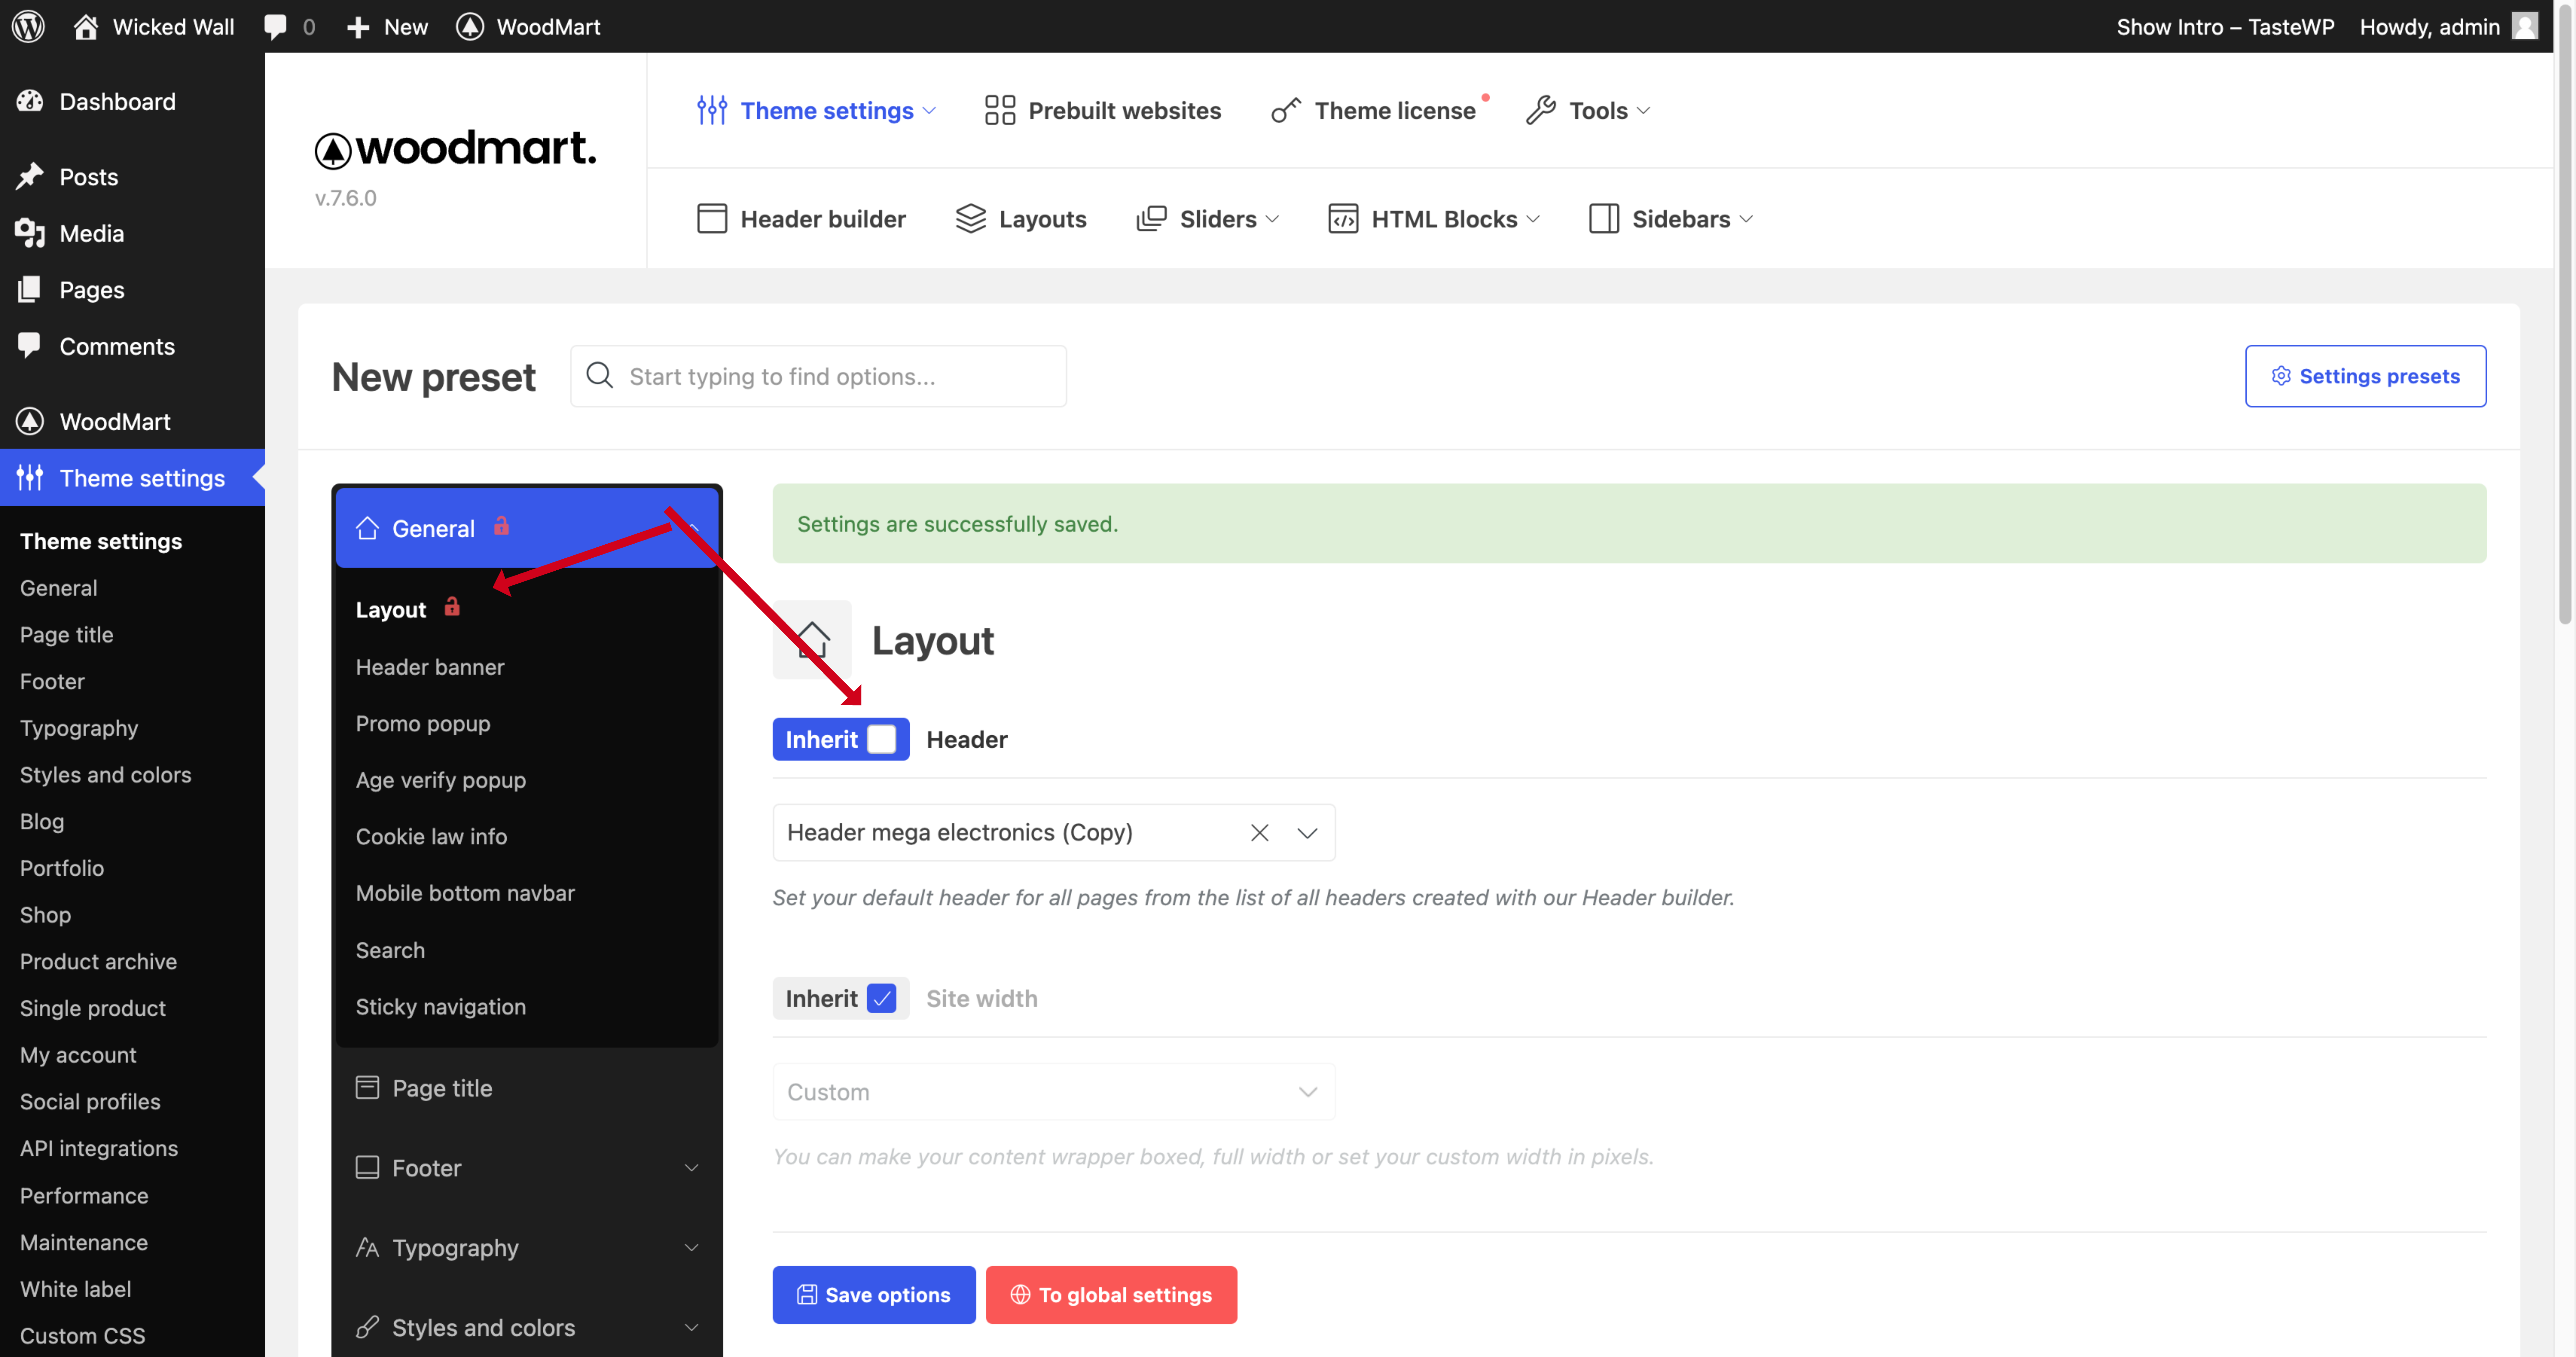Click the Typography section font icon
Viewport: 2576px width, 1357px height.
[x=367, y=1247]
